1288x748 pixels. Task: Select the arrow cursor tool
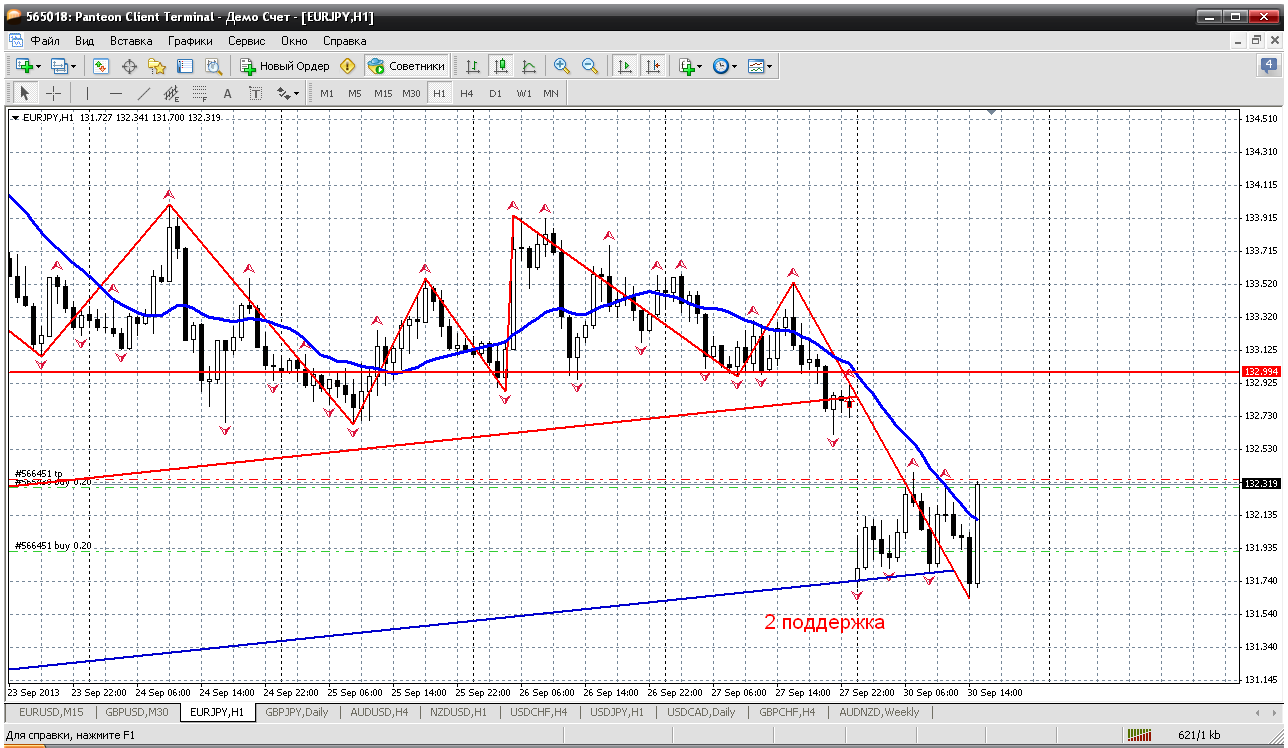(x=25, y=93)
